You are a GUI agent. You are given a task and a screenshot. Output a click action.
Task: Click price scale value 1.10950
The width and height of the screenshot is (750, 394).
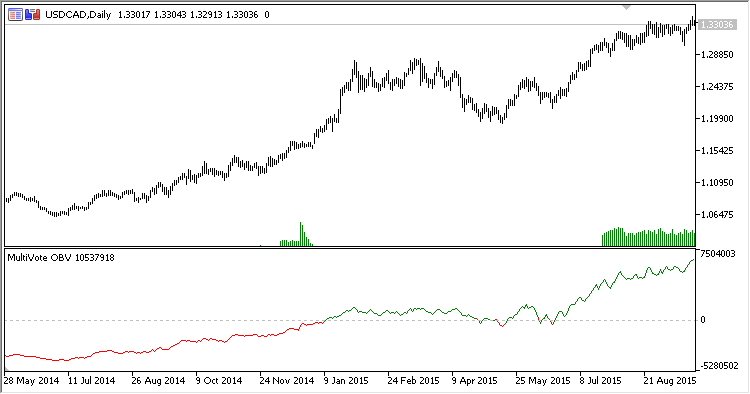coord(717,183)
